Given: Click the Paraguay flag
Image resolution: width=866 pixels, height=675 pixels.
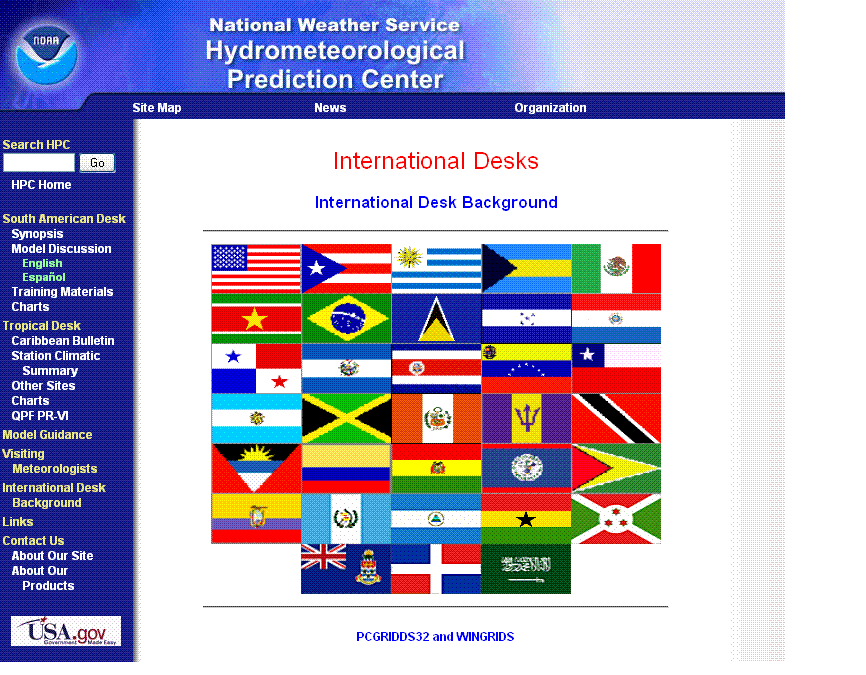Looking at the screenshot, I should (x=616, y=319).
